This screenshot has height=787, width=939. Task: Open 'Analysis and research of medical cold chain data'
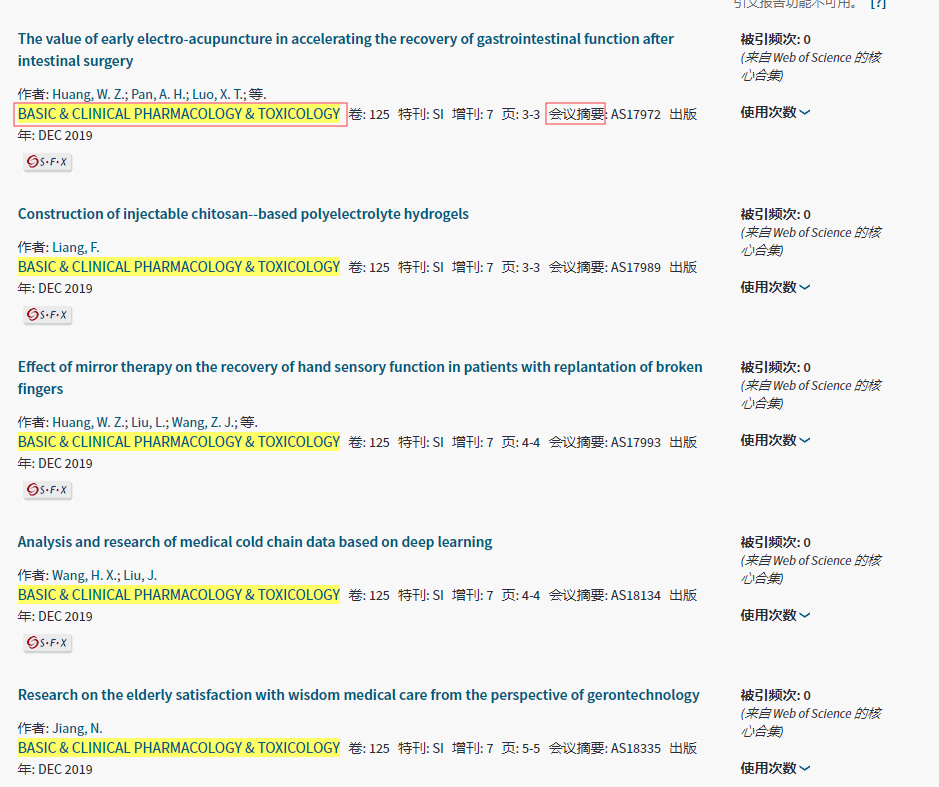pos(255,542)
